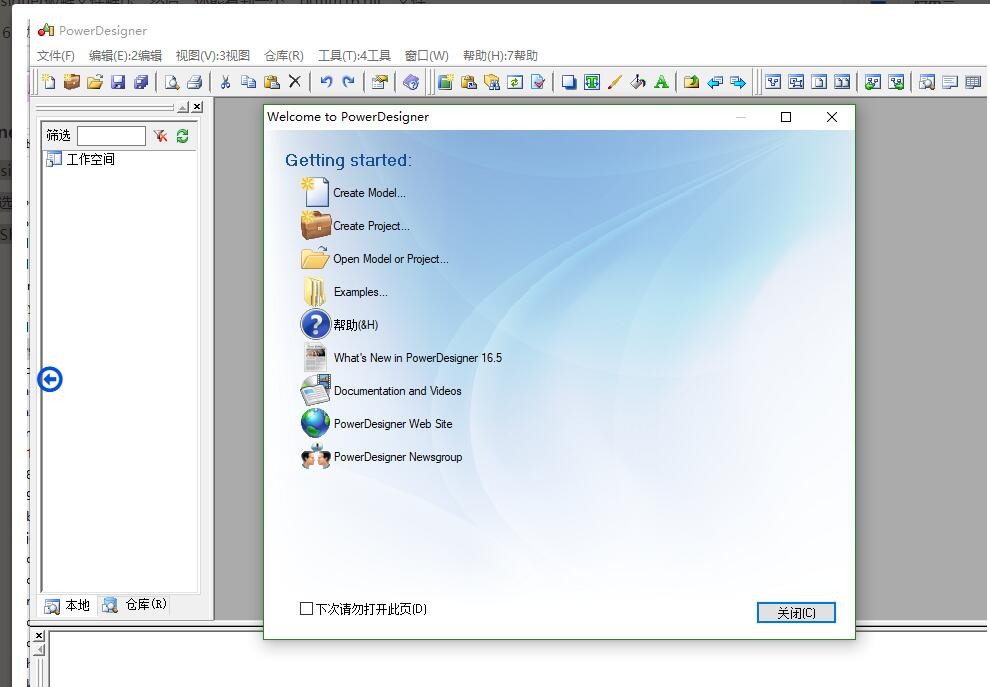990x687 pixels.
Task: Maximize the Welcome to PowerDesigner dialog
Action: (x=786, y=117)
